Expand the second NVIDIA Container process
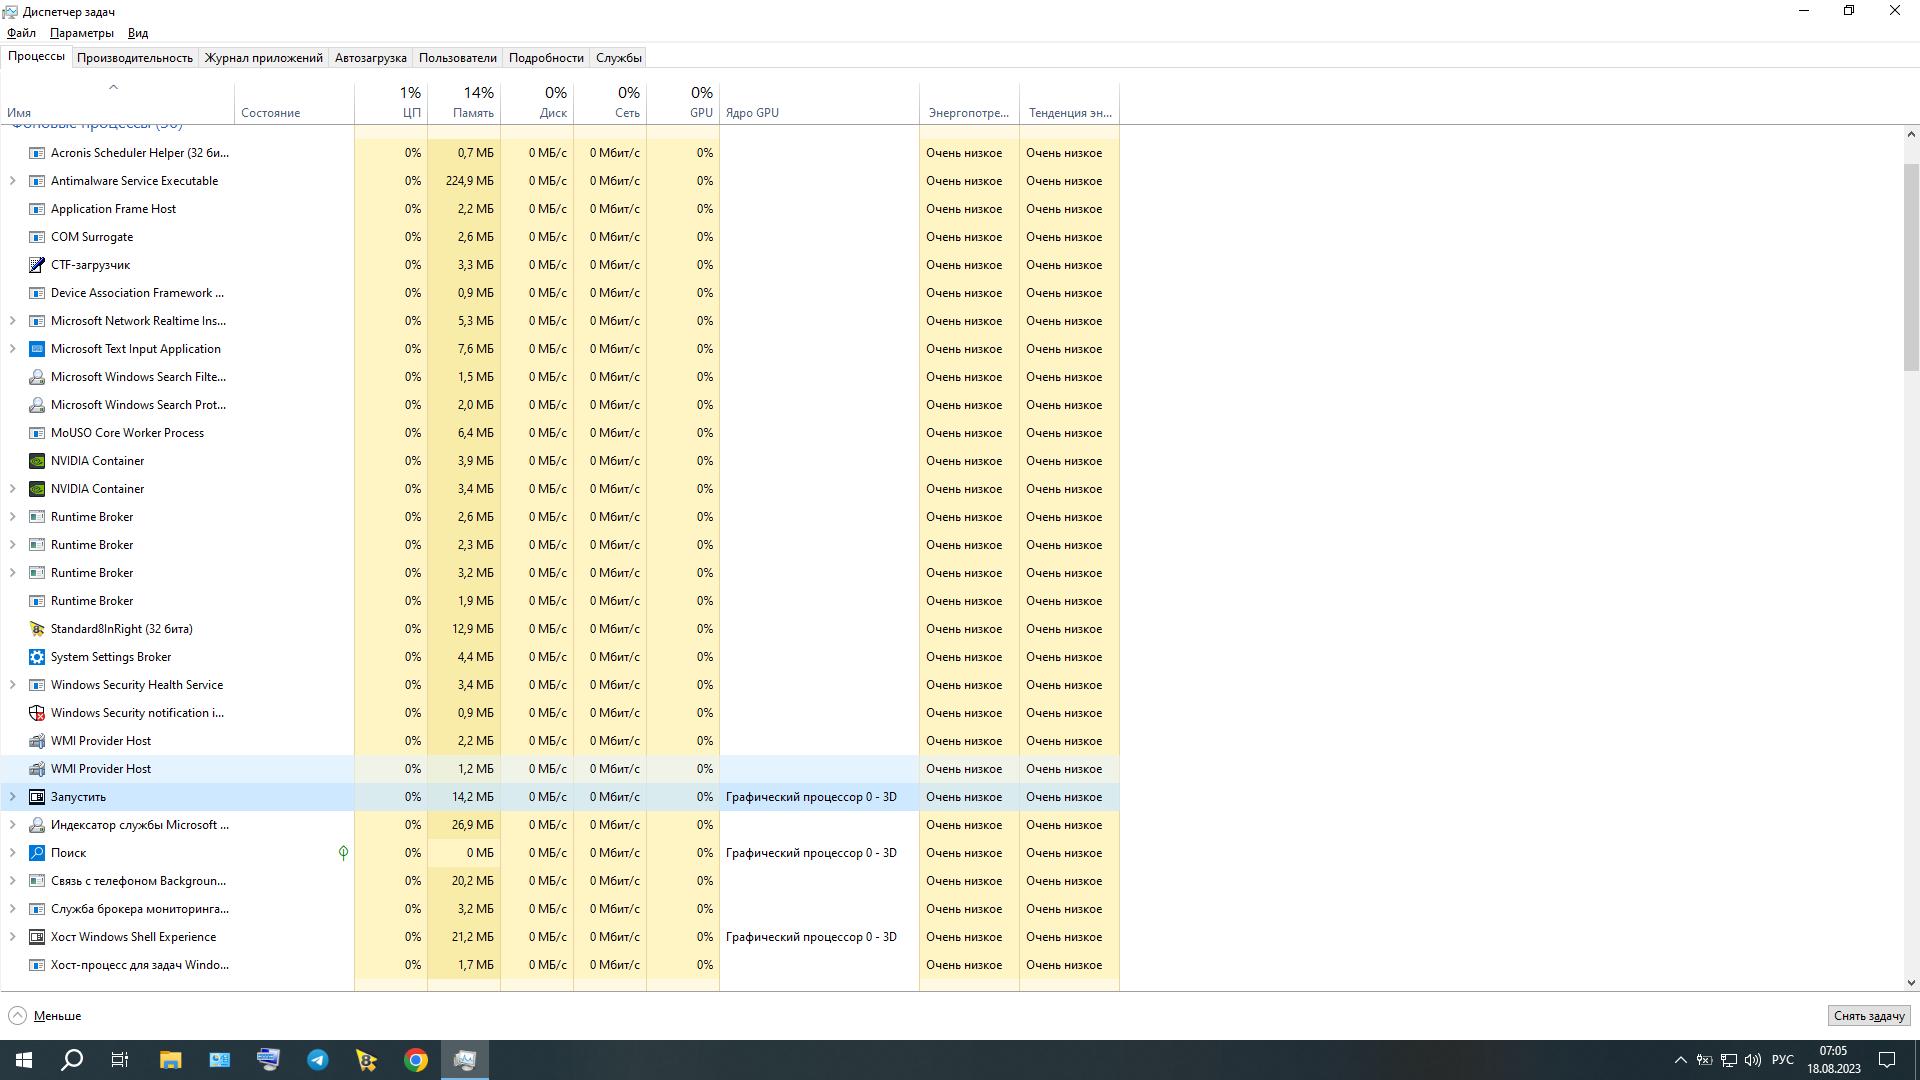 coord(12,489)
